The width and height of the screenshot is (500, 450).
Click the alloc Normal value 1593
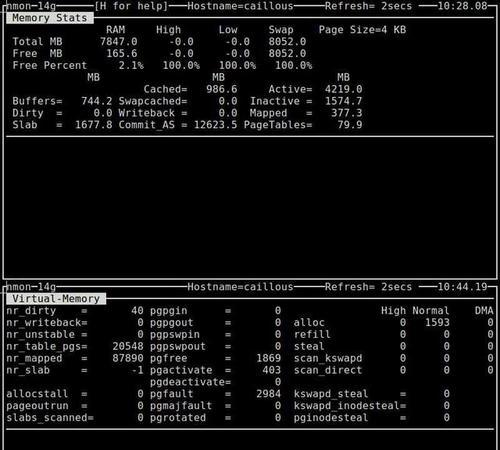[437, 322]
